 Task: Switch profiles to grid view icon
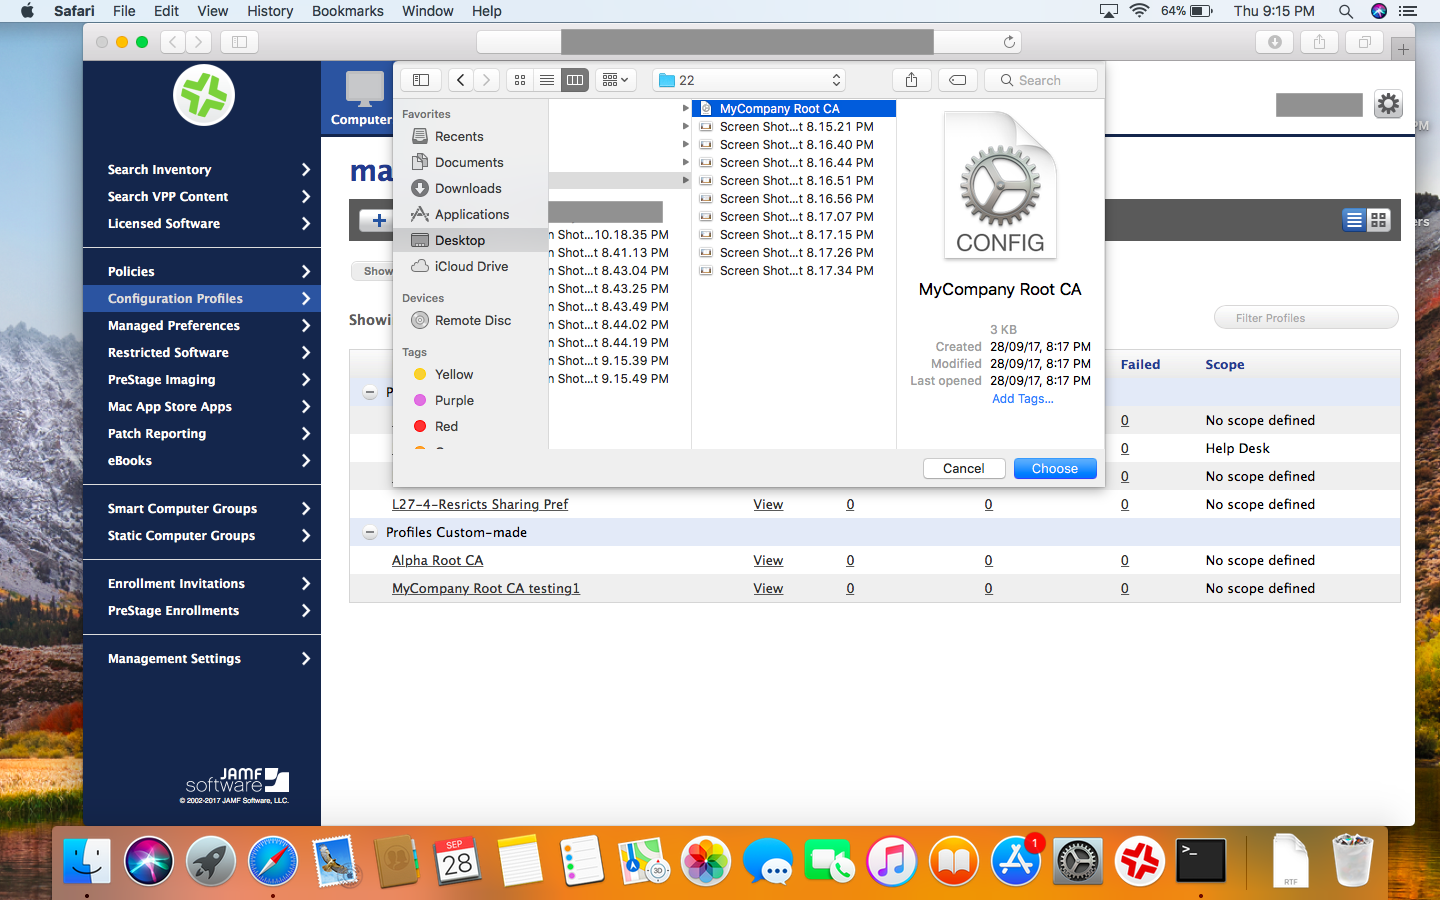pos(1379,220)
